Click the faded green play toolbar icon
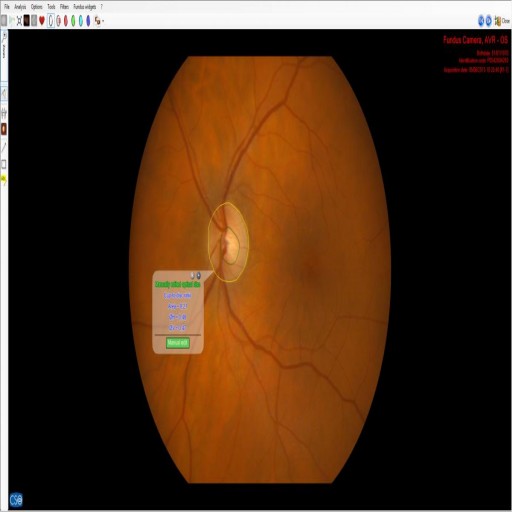Viewport: 512px width, 512px height. click(x=12, y=21)
